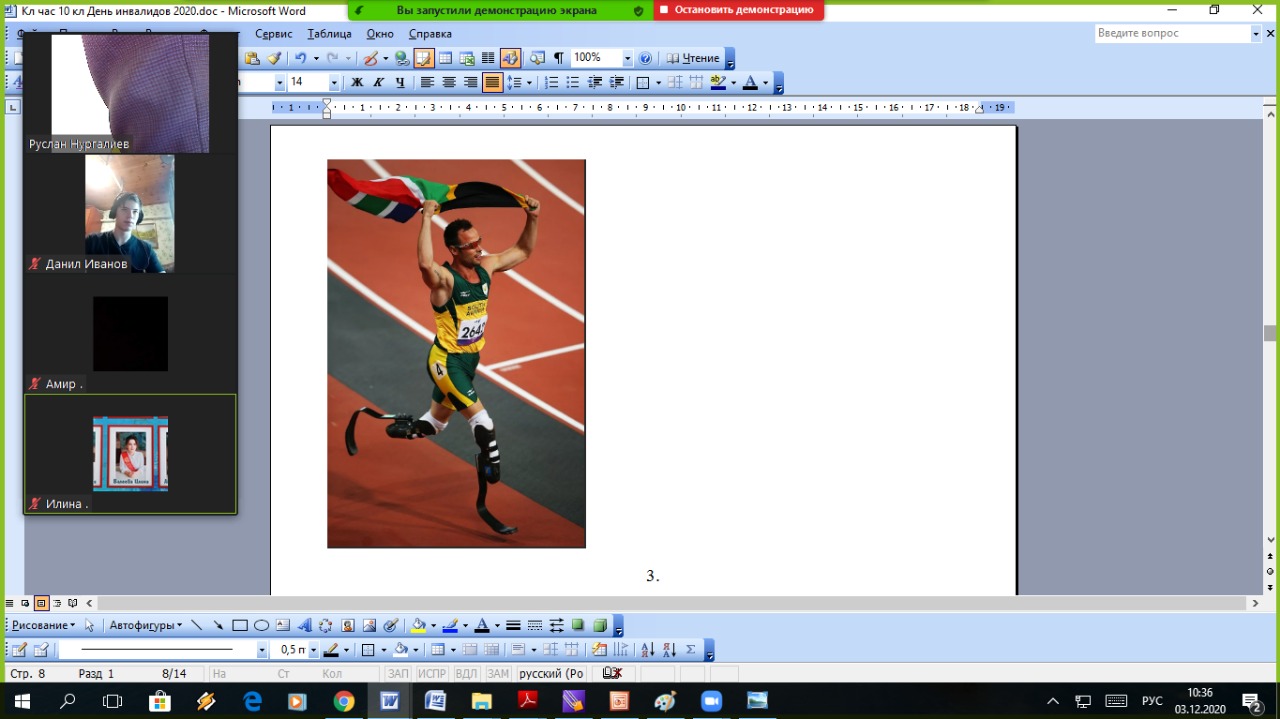Center-align the text
This screenshot has height=719, width=1280.
tap(449, 83)
